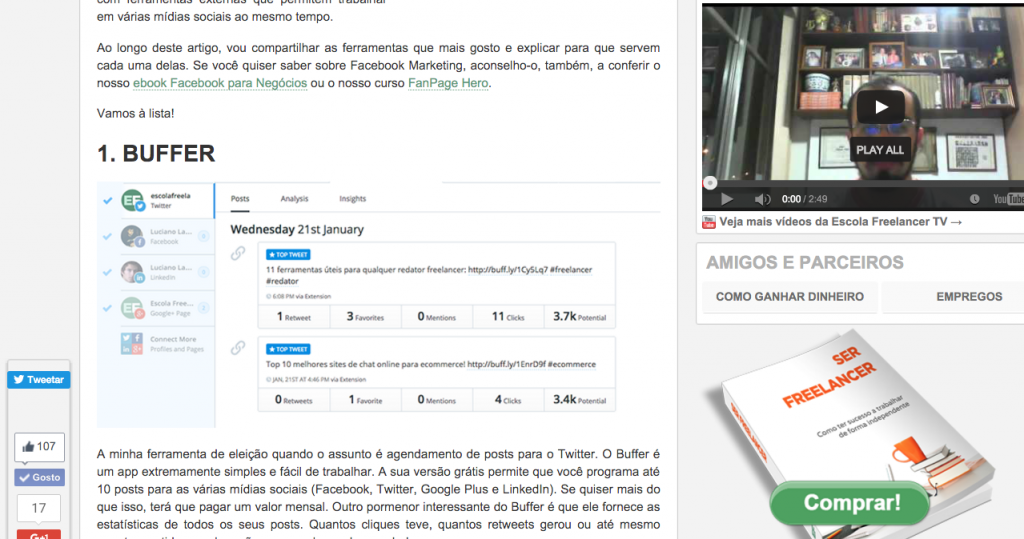Viewport: 1024px width, 539px height.
Task: Click the second TOP TWEET badge
Action: [288, 350]
